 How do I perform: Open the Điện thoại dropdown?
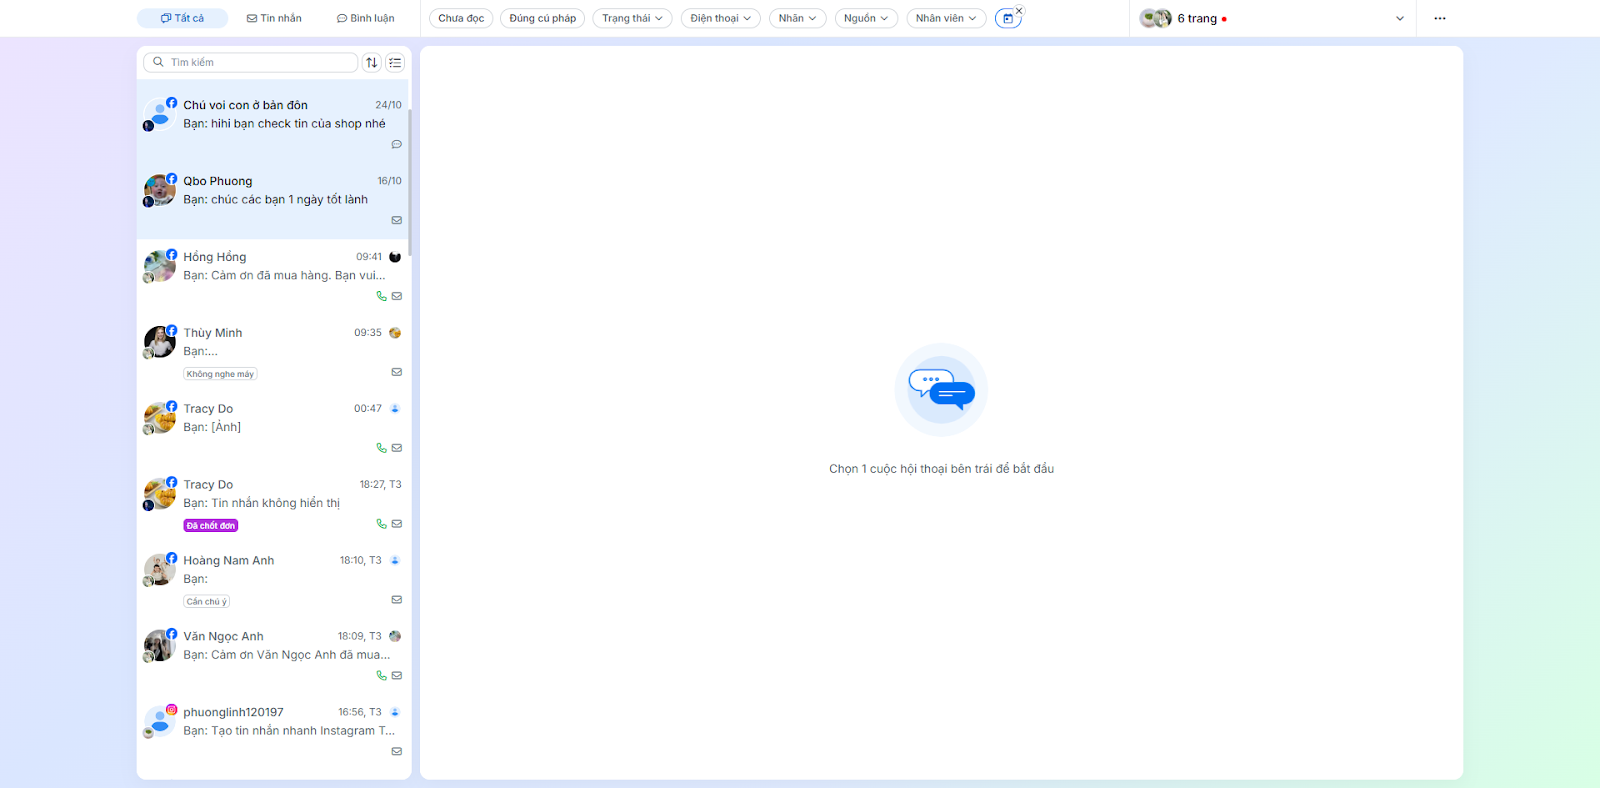(721, 18)
